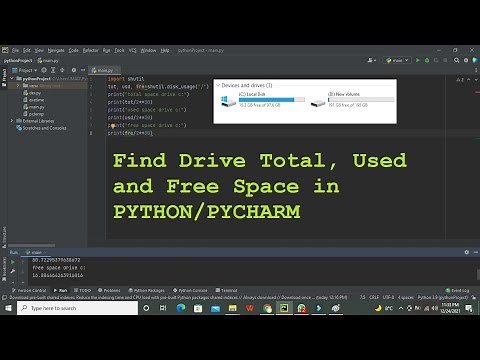Open Task View on the taskbar
480x360 pixels.
(x=163, y=308)
